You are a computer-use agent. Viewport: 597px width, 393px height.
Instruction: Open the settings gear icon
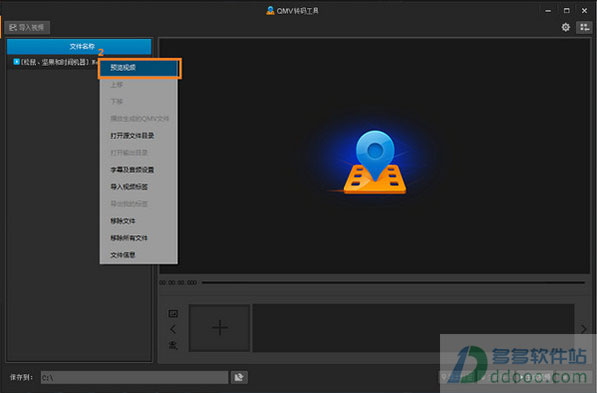coord(566,27)
